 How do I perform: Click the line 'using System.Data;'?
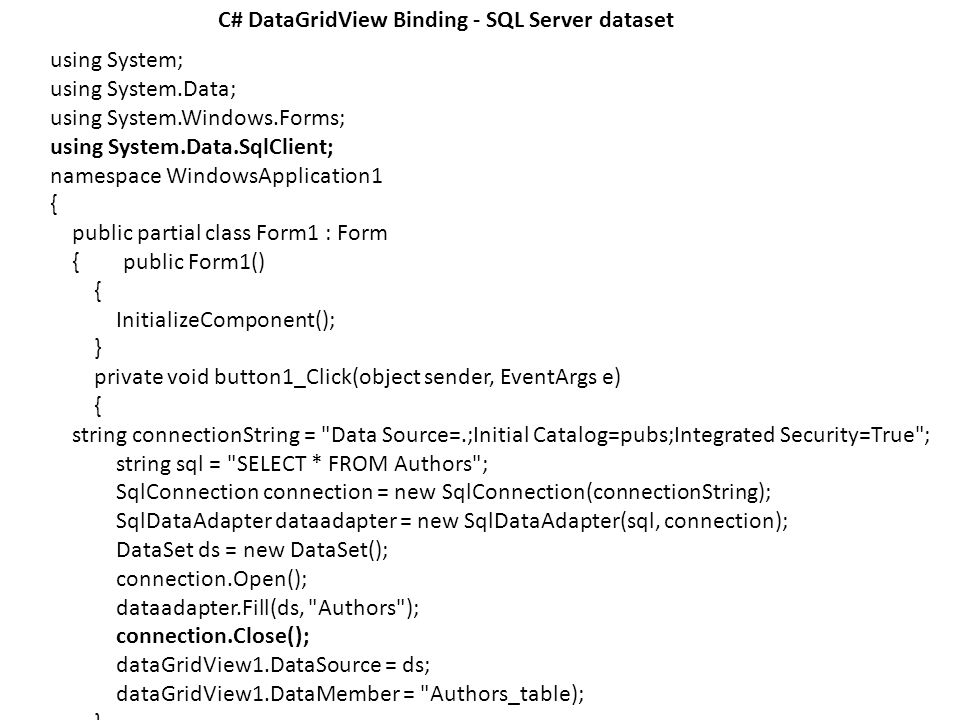tap(143, 89)
